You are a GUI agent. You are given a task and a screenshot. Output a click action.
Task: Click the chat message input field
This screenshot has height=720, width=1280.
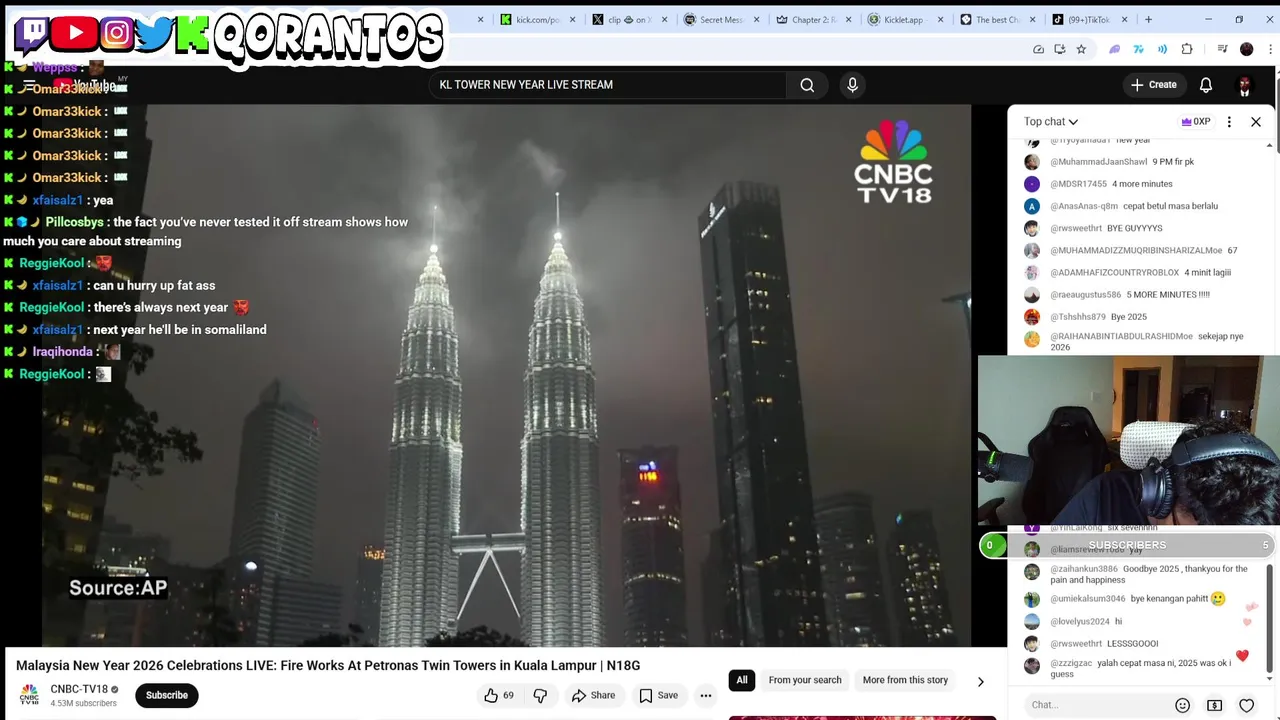1095,705
